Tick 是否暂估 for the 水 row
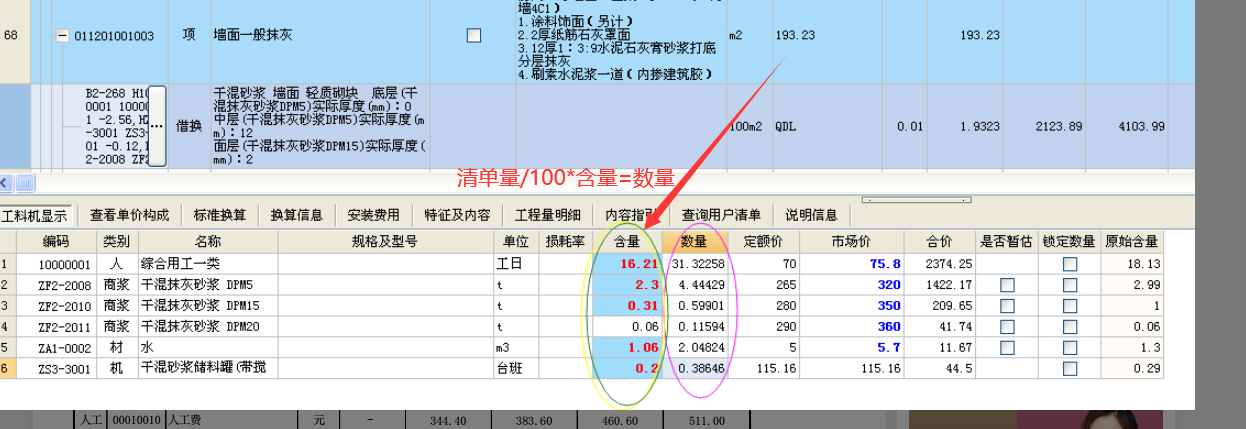Viewport: 1246px width, 429px height. click(1007, 348)
